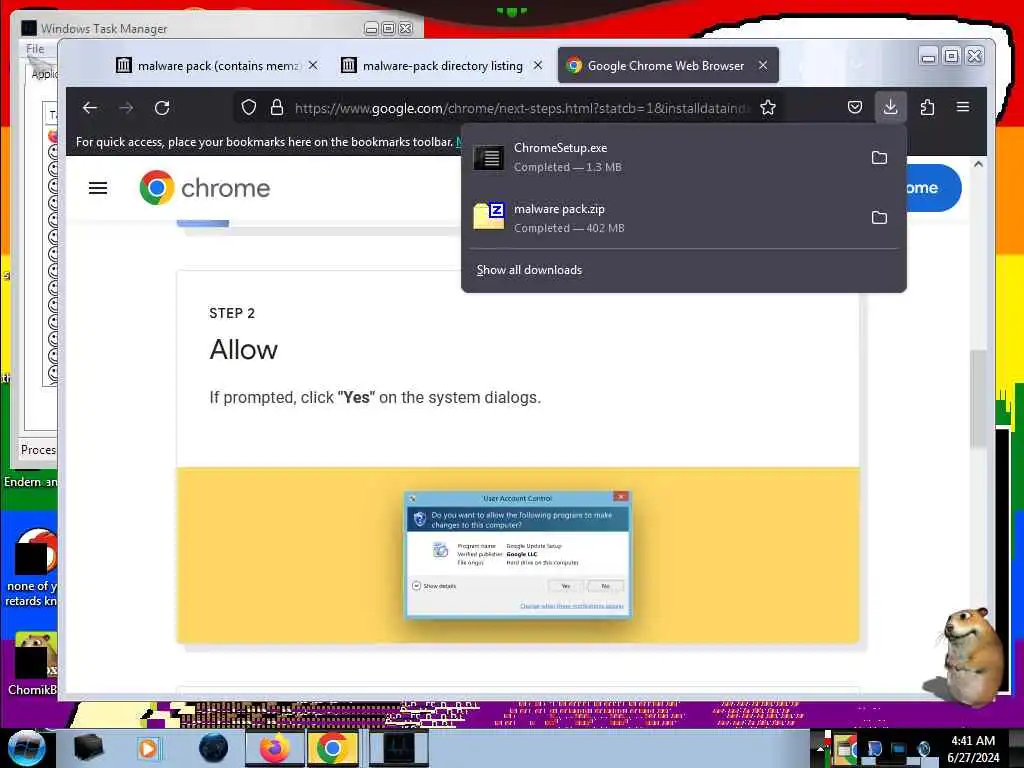The height and width of the screenshot is (768, 1024).
Task: Open the Windows Start orb
Action: pyautogui.click(x=25, y=748)
